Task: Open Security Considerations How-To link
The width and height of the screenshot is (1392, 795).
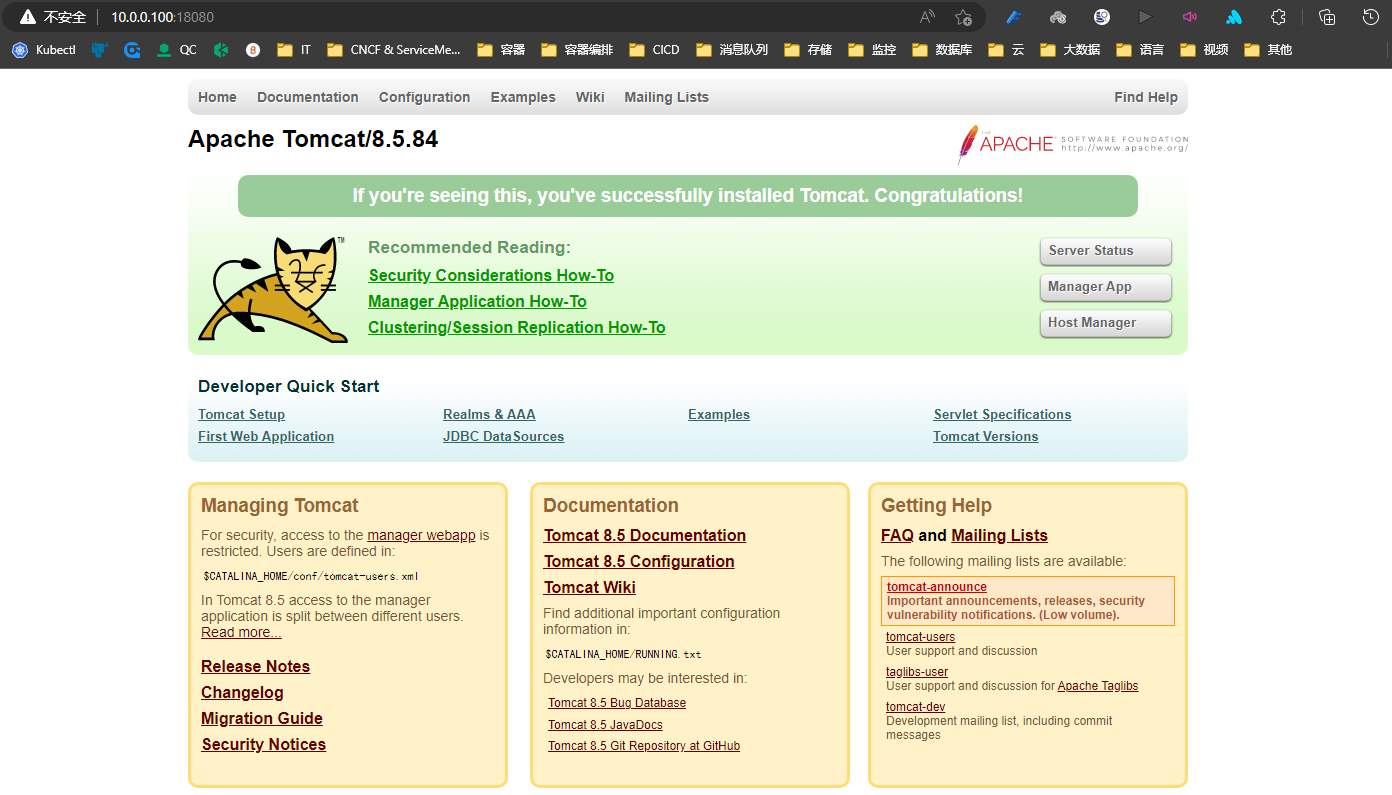Action: coord(491,275)
